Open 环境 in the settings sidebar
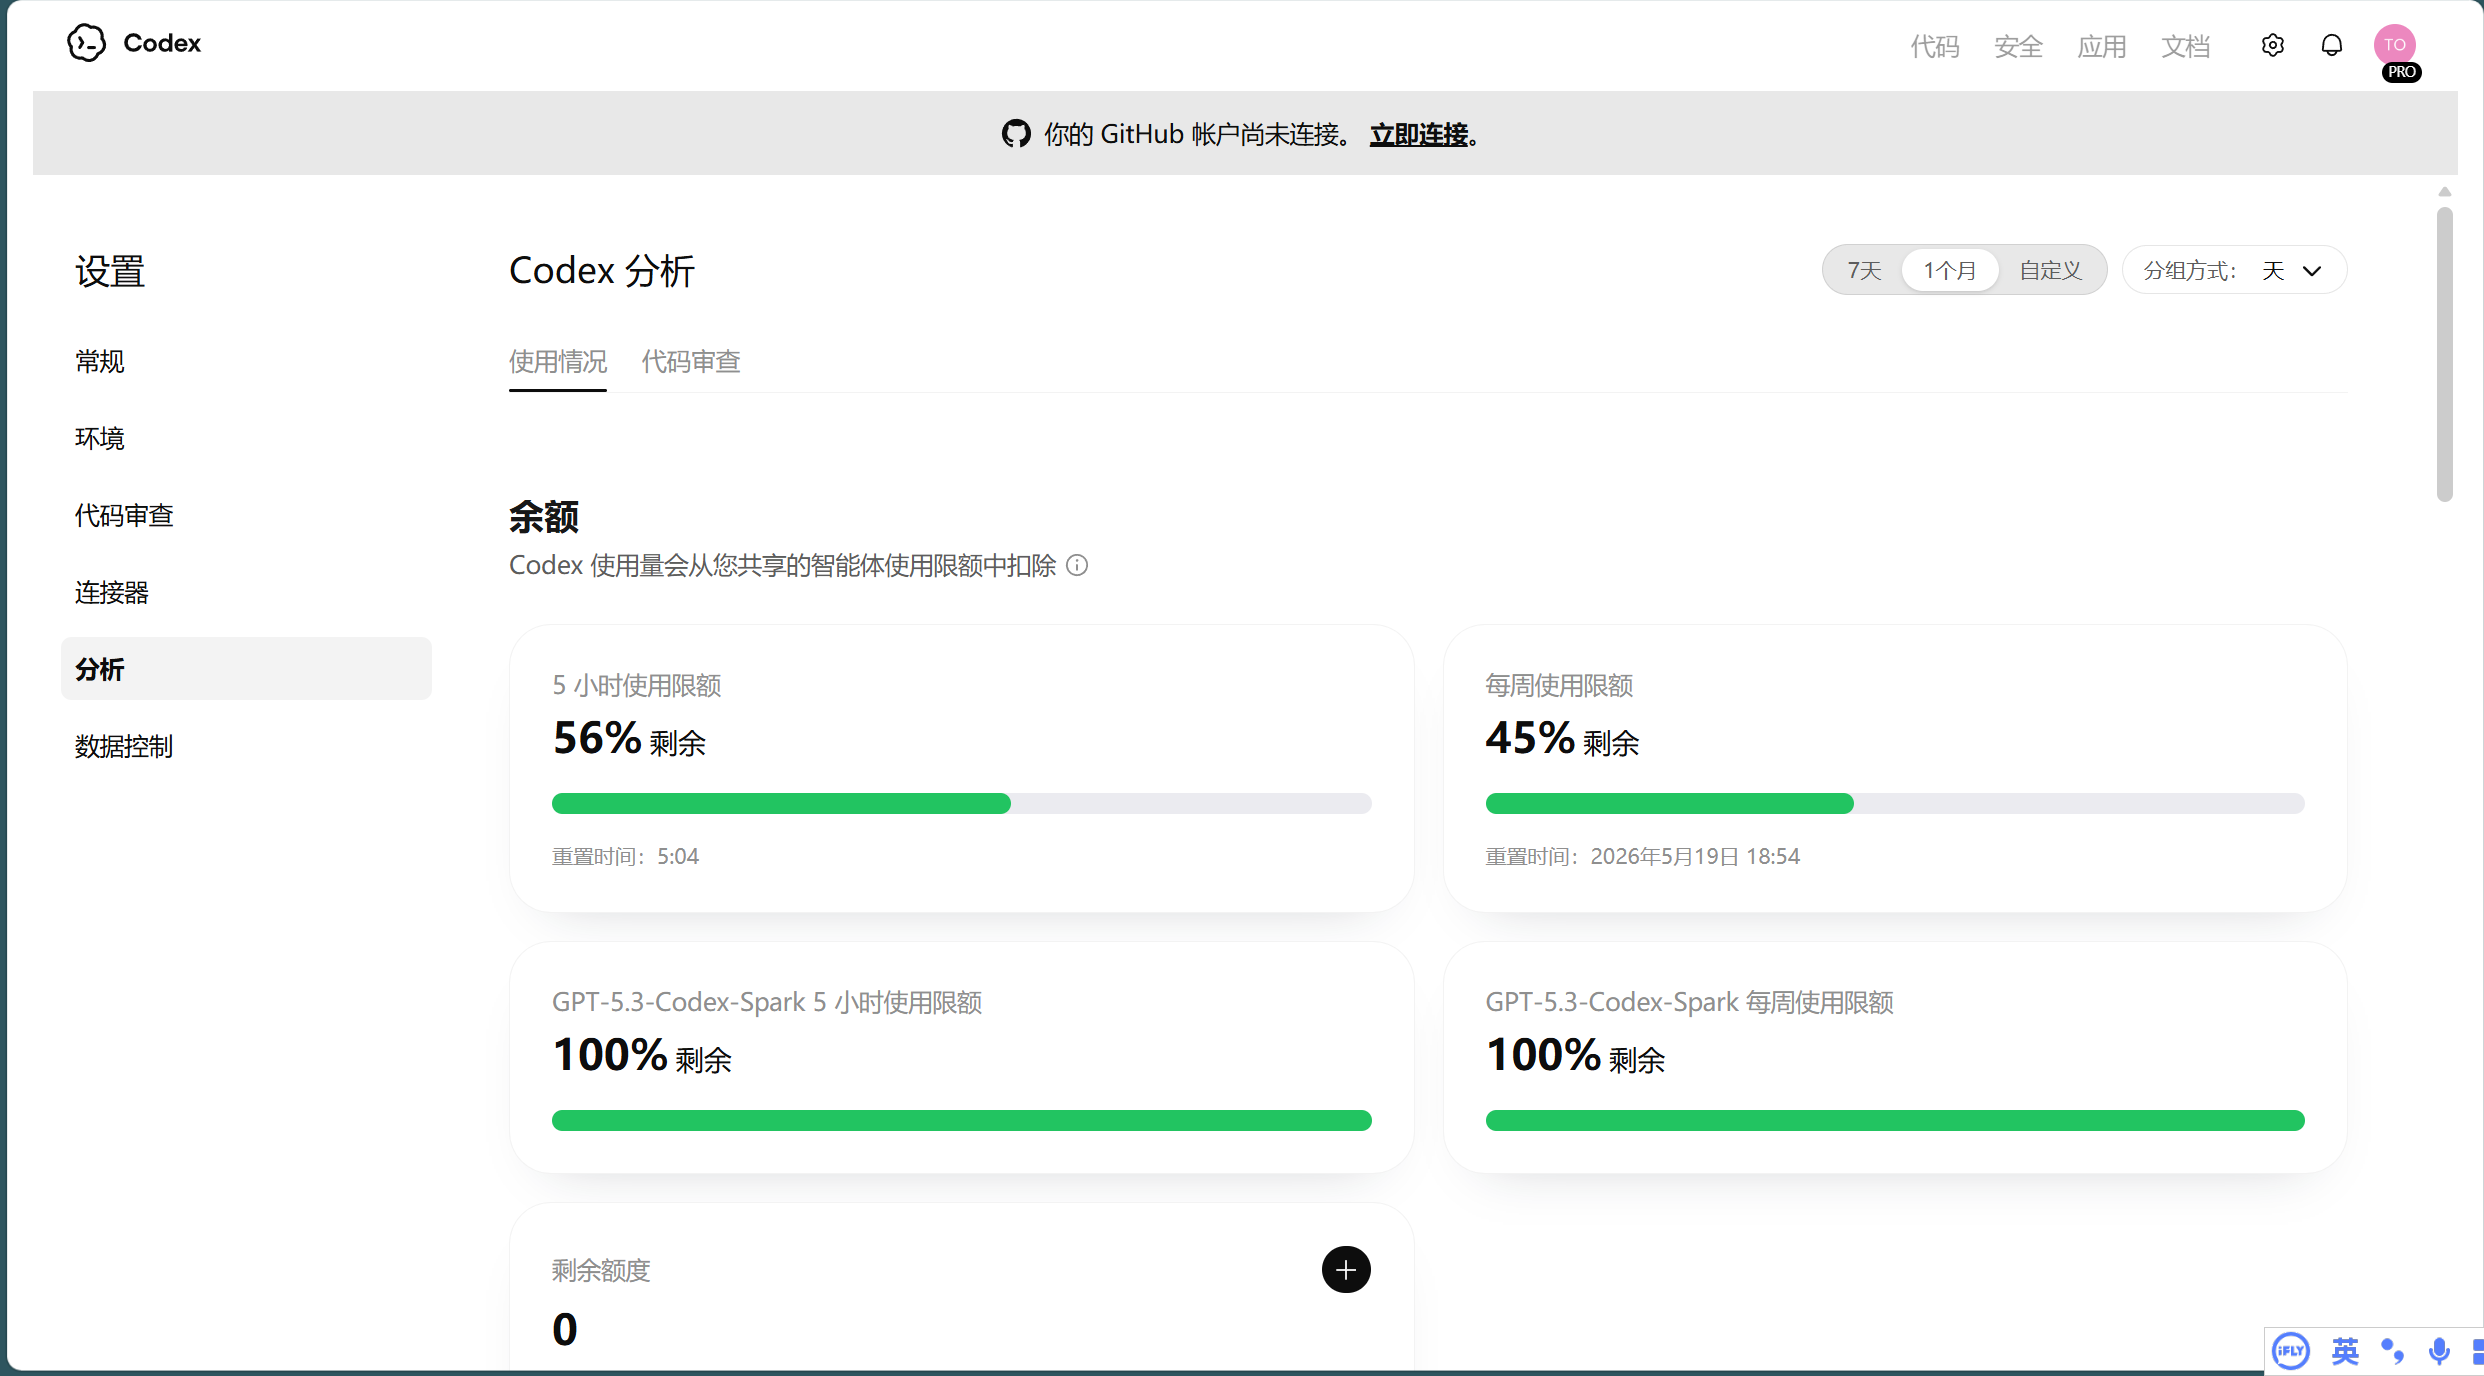This screenshot has width=2484, height=1376. coord(246,439)
